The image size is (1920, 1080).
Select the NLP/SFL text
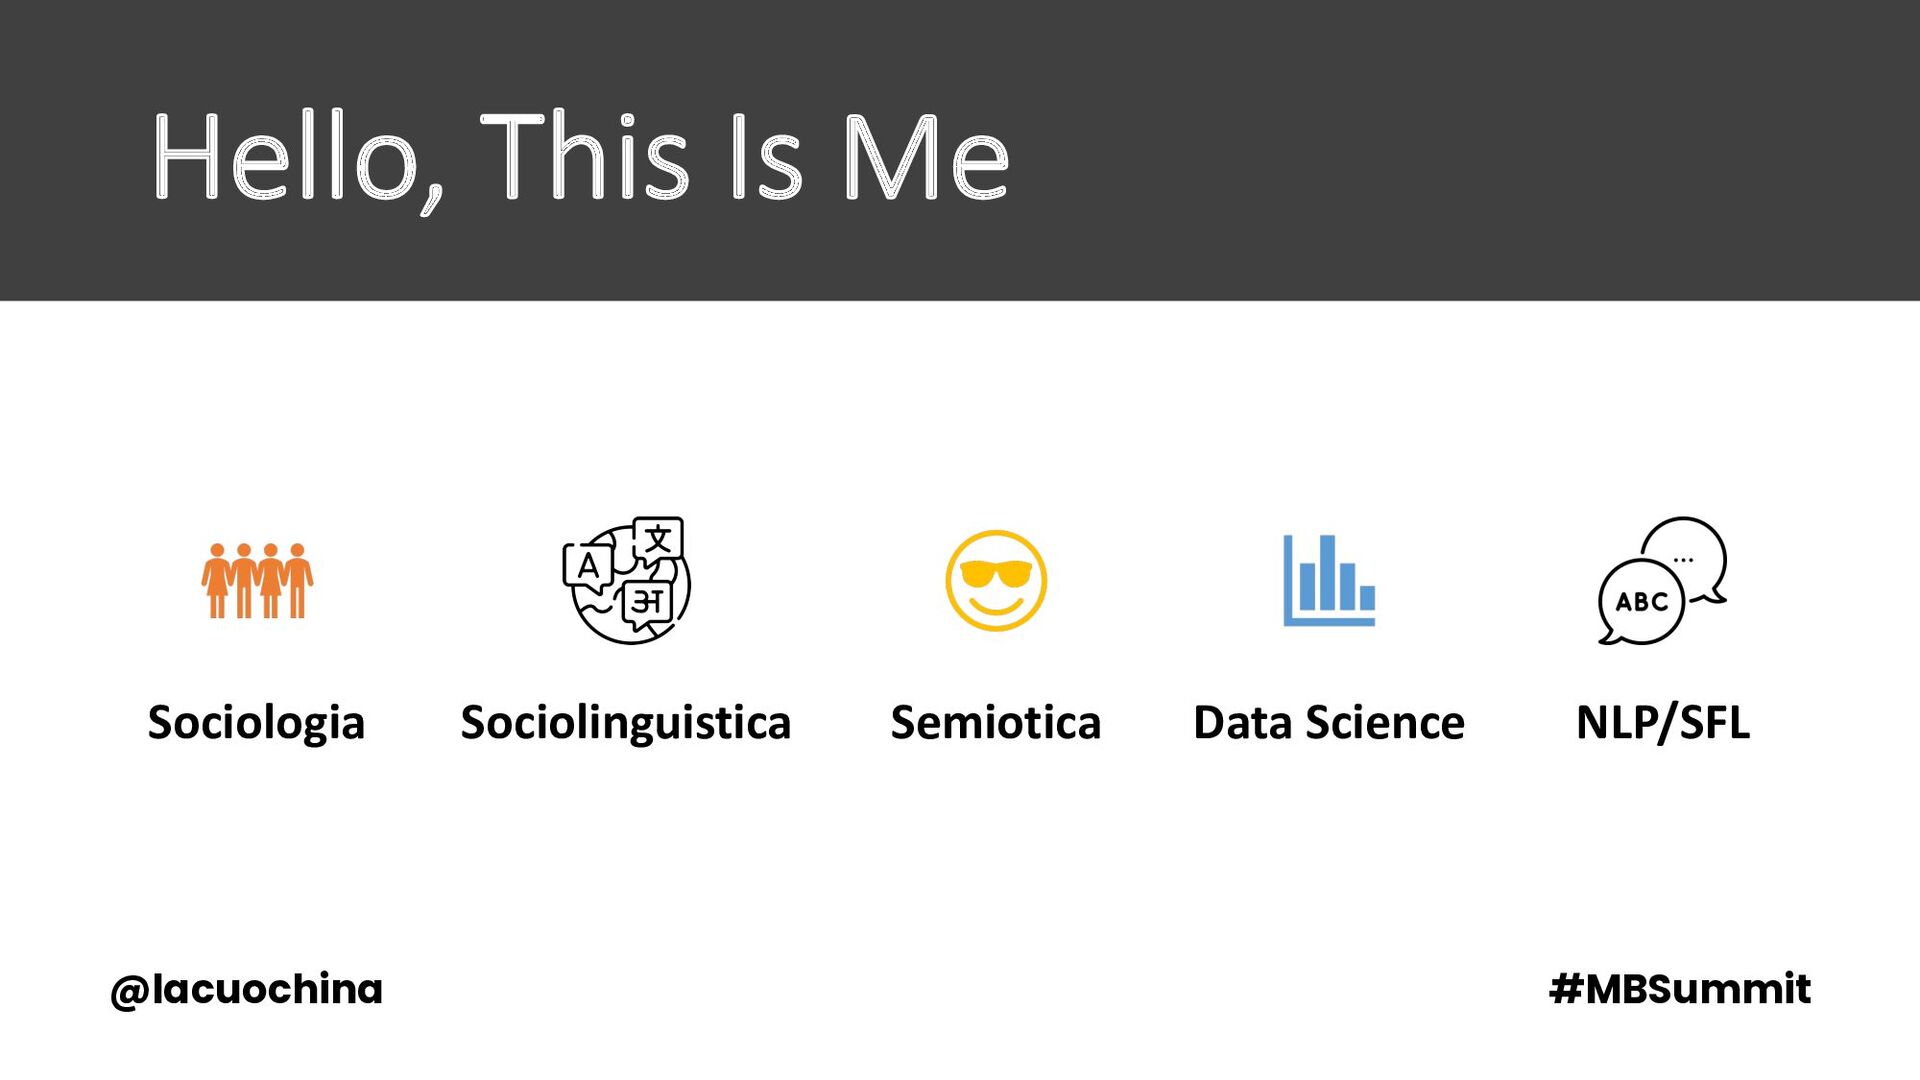click(x=1663, y=722)
